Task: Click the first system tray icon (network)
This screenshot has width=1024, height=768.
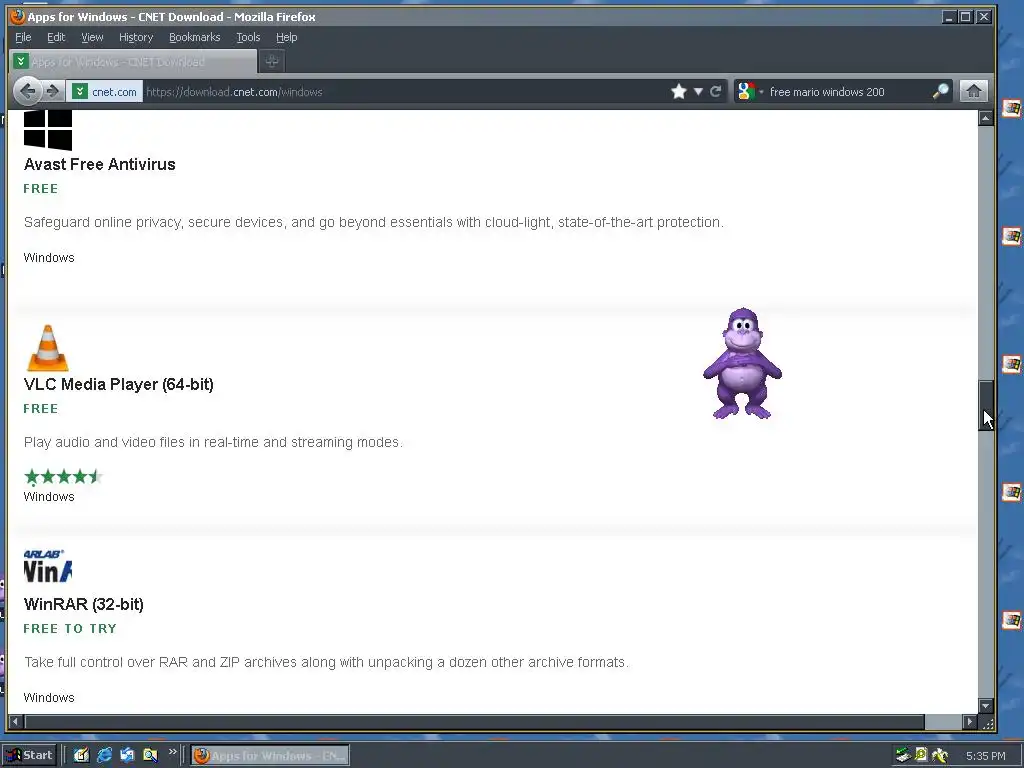Action: tap(903, 756)
